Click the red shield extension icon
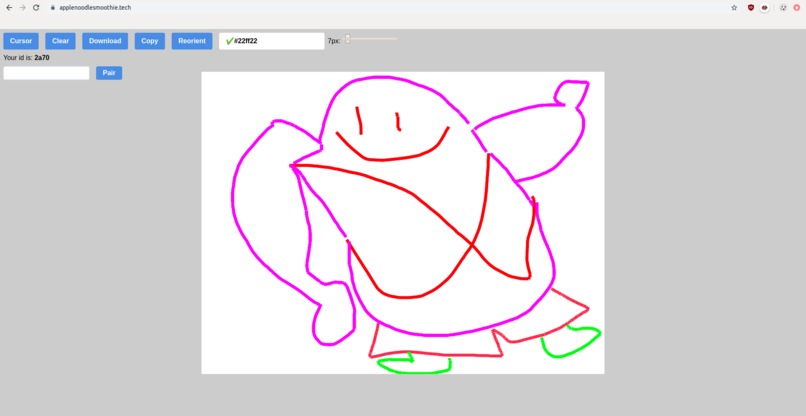The image size is (806, 416). [750, 8]
